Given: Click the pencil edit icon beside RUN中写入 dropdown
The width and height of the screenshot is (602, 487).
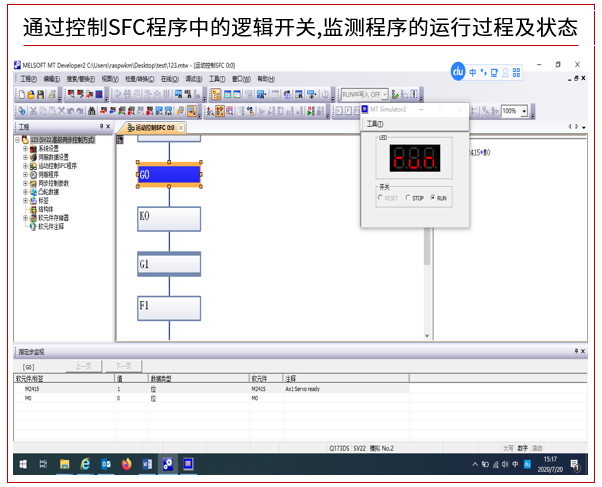Looking at the screenshot, I should [395, 94].
